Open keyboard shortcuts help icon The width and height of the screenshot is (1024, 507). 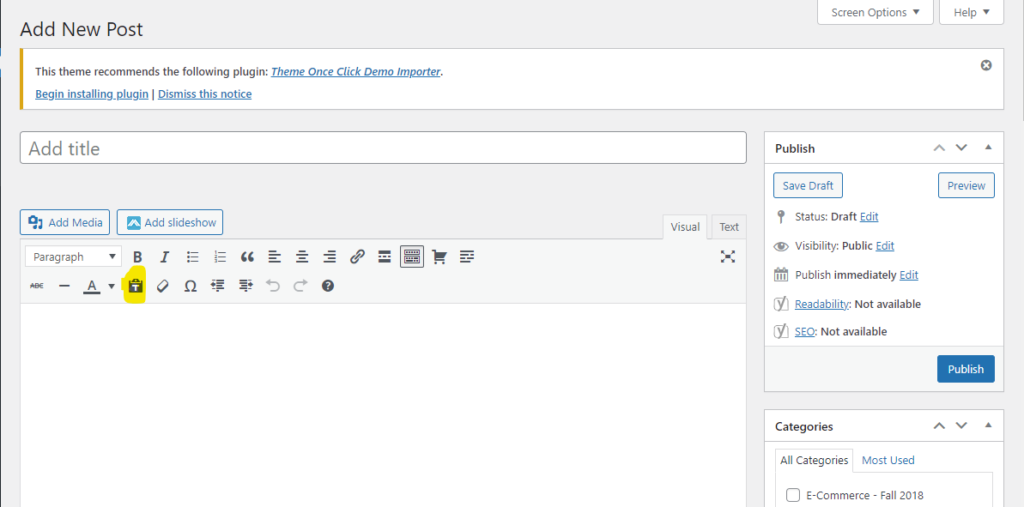tap(328, 286)
